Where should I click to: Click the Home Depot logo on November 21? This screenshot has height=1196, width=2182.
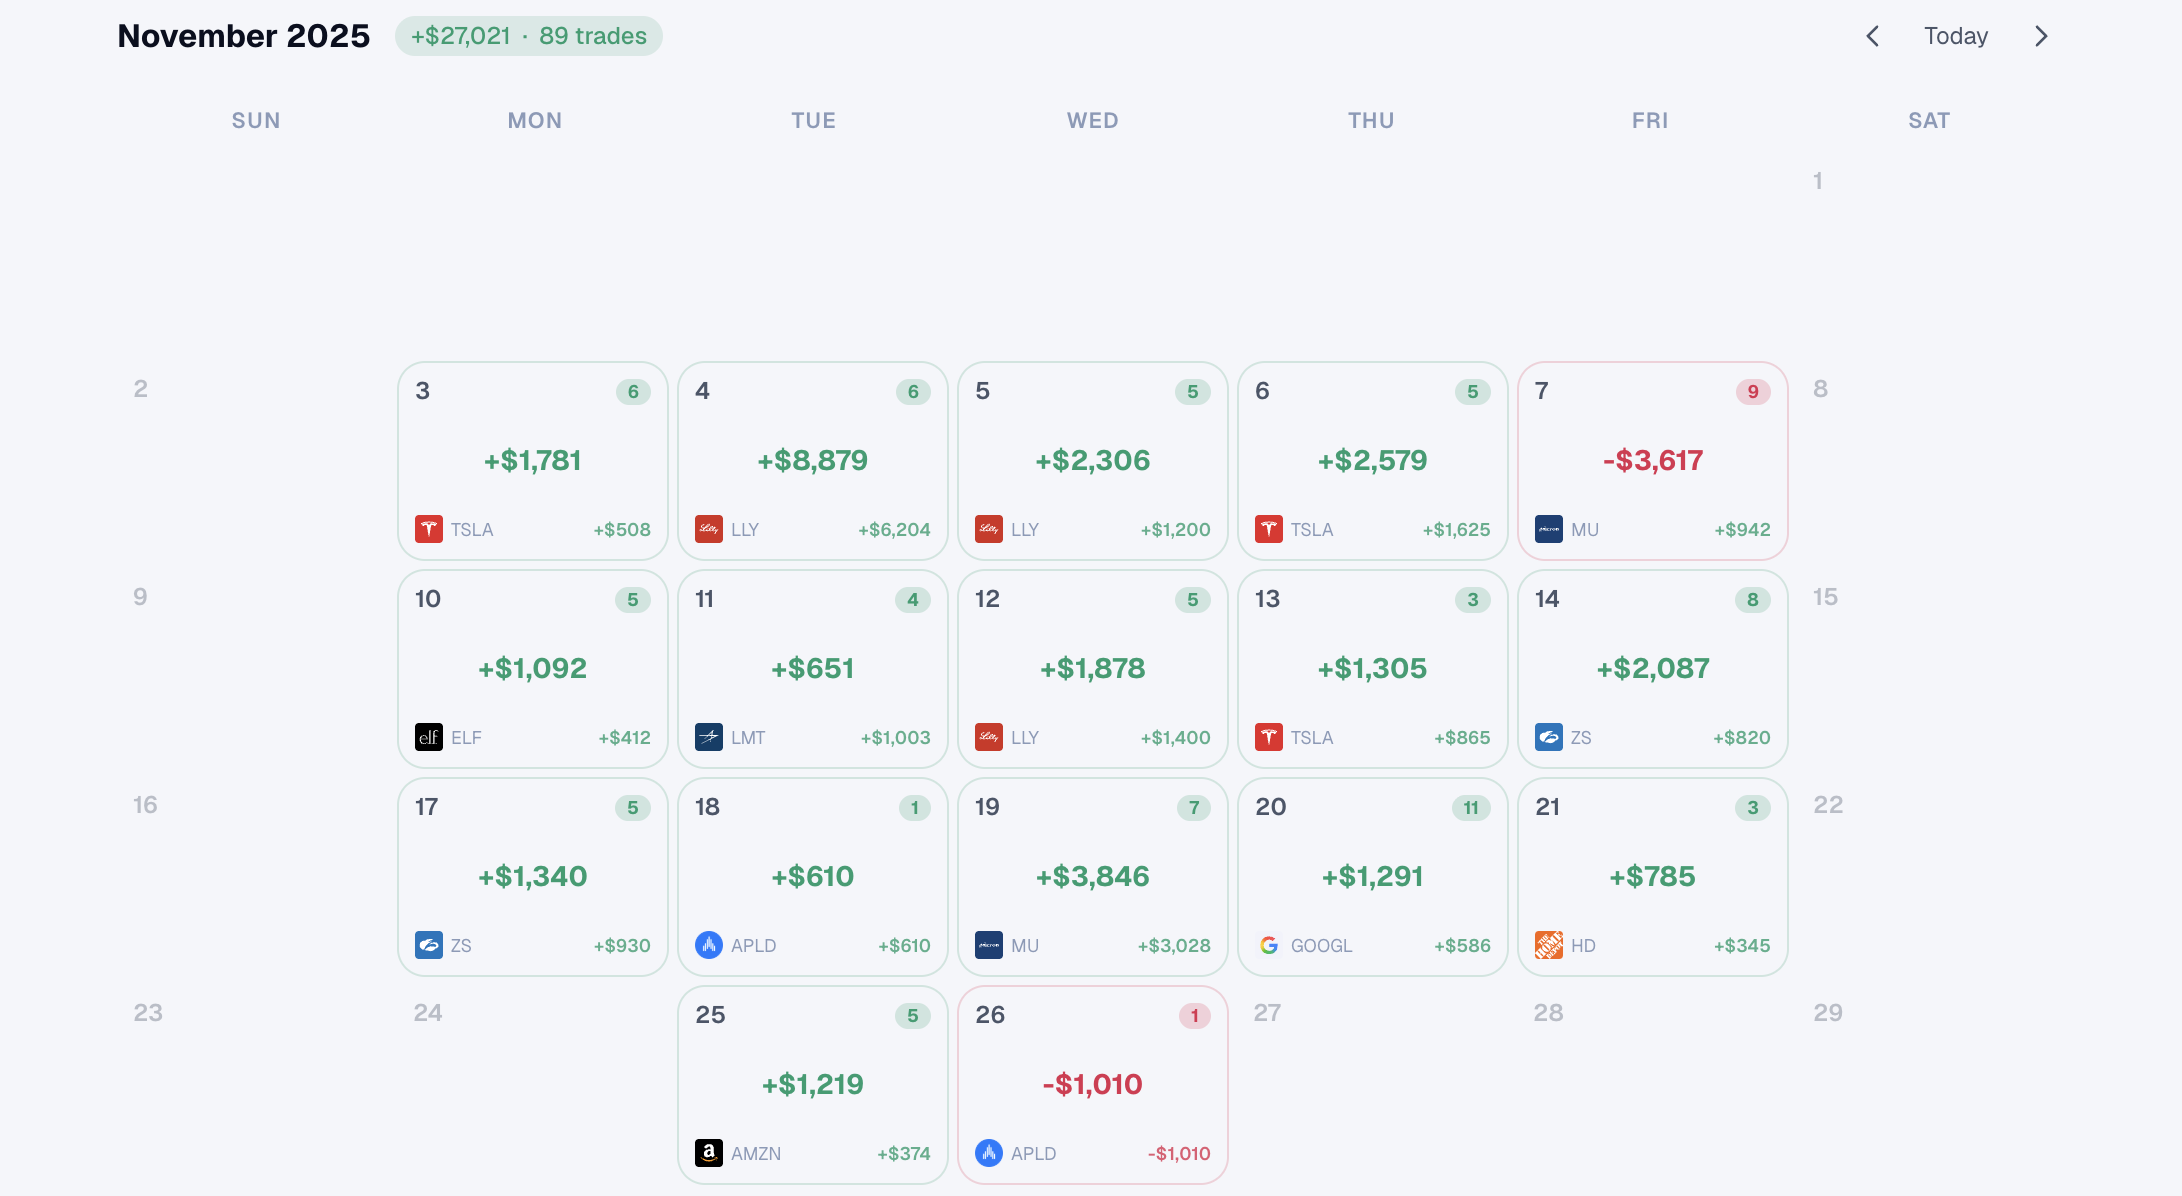1549,945
